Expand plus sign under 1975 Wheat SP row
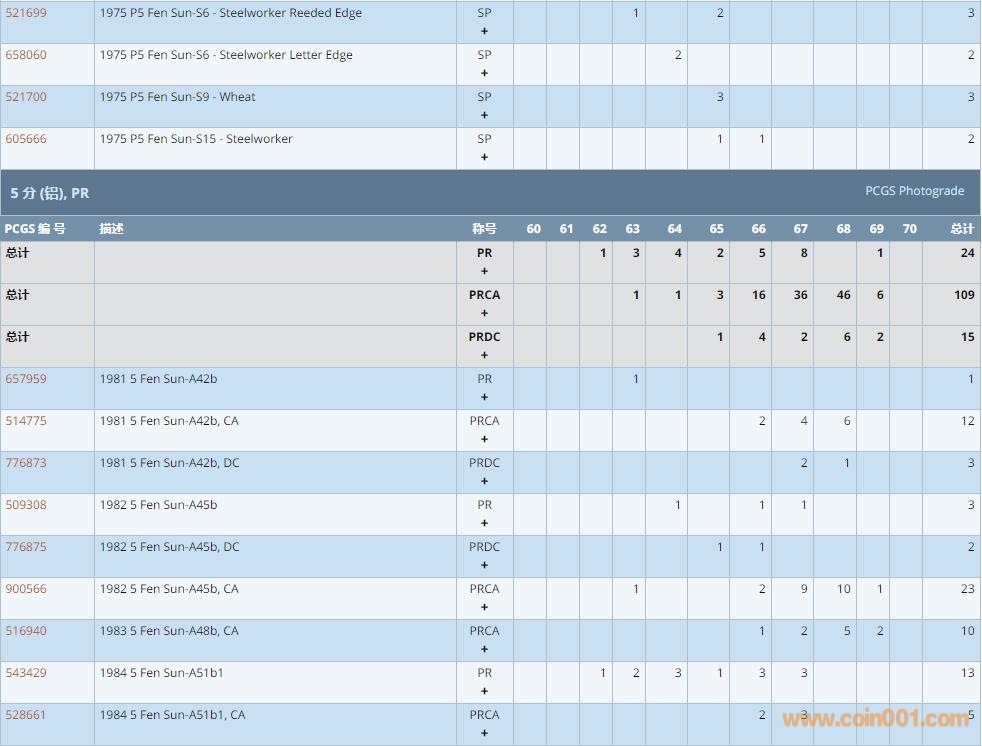The width and height of the screenshot is (982, 746). 485,115
